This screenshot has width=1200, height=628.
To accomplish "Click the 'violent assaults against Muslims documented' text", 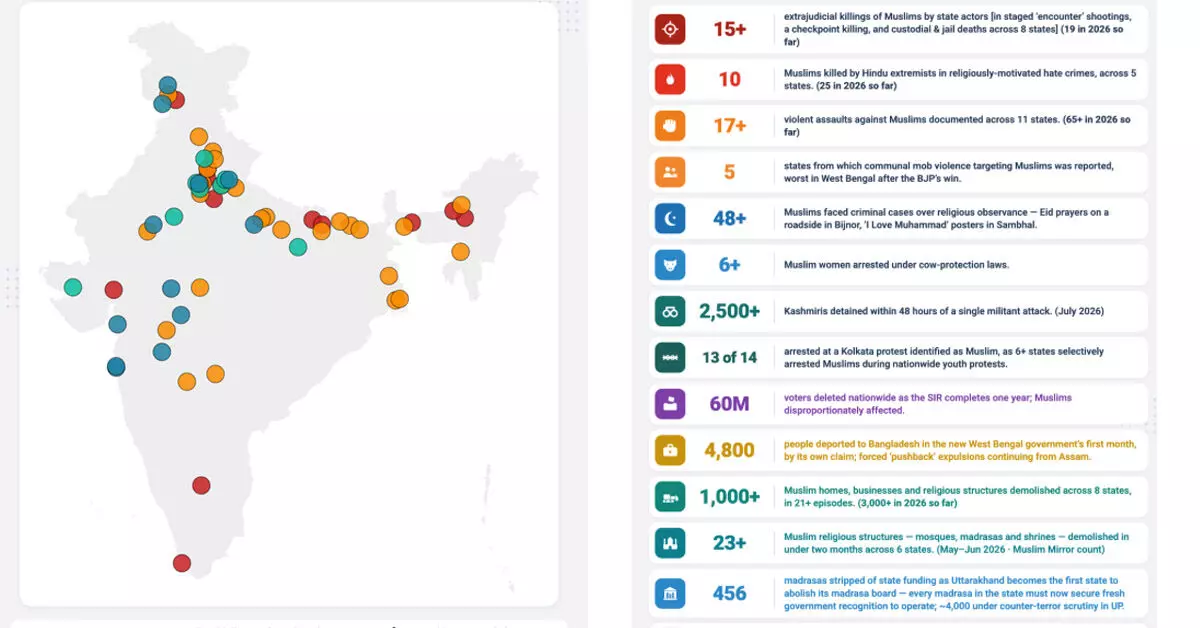I will pos(957,126).
